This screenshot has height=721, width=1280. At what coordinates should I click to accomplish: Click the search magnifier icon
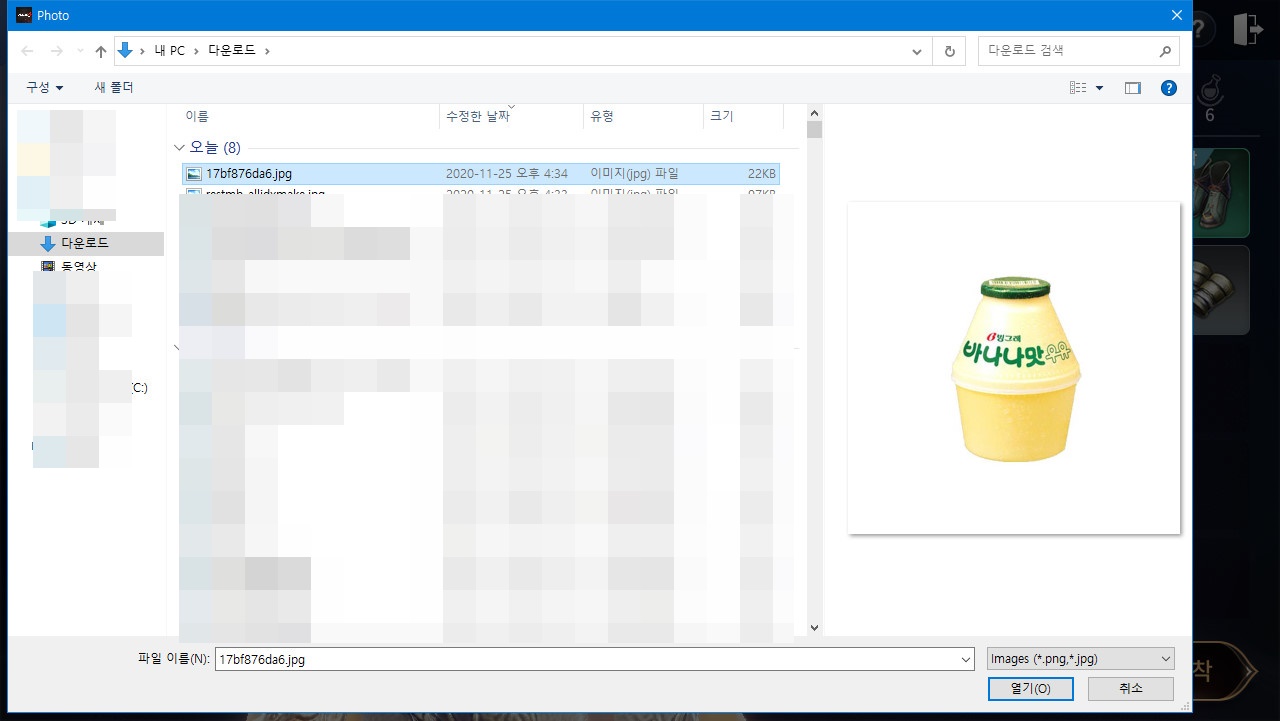pos(1166,51)
